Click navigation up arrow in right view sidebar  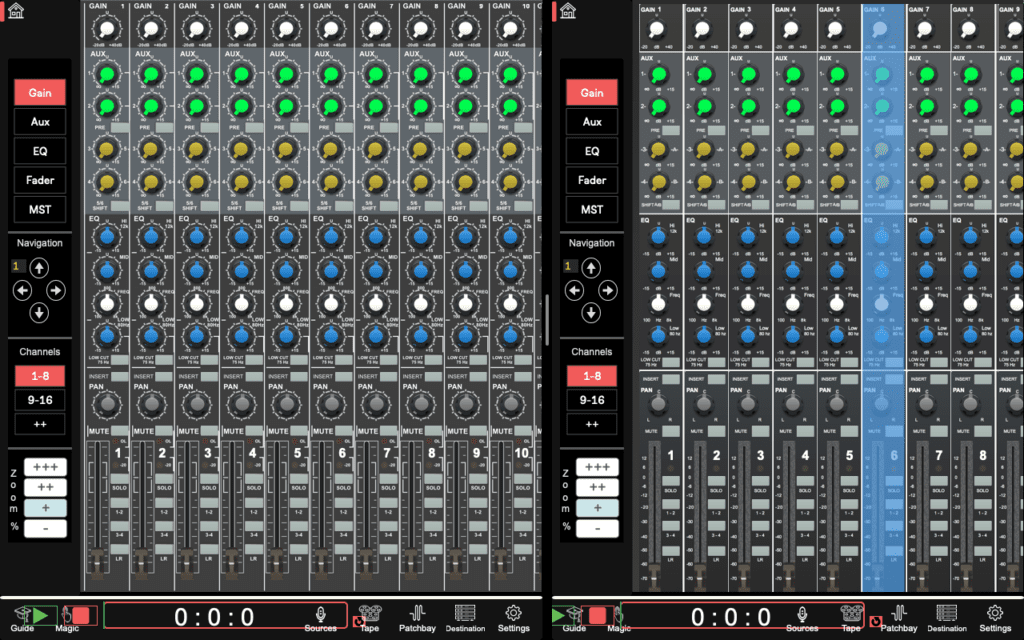[591, 268]
